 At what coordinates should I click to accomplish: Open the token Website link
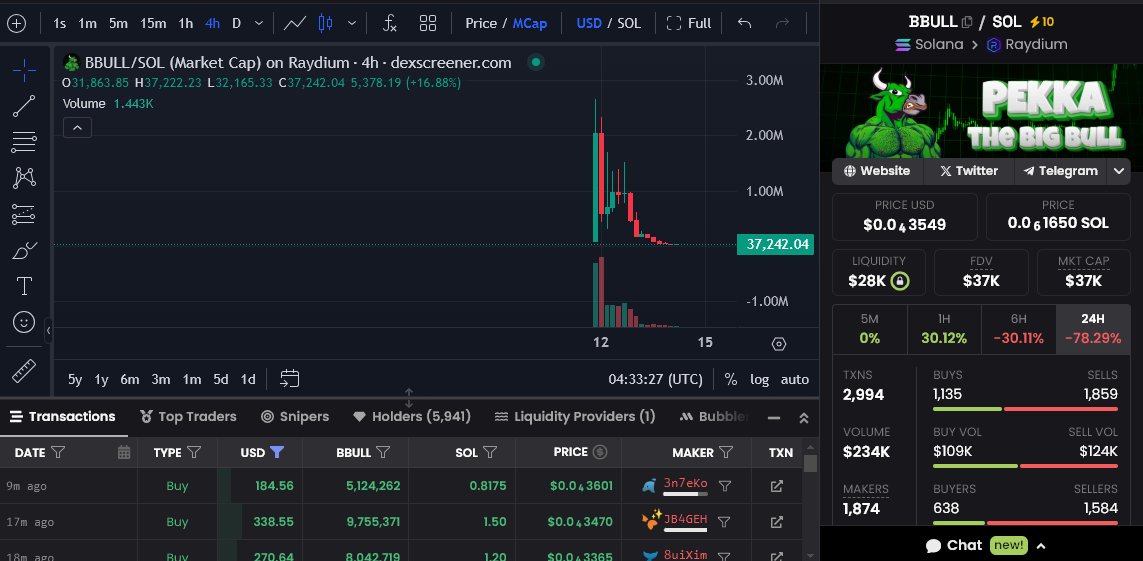(878, 171)
